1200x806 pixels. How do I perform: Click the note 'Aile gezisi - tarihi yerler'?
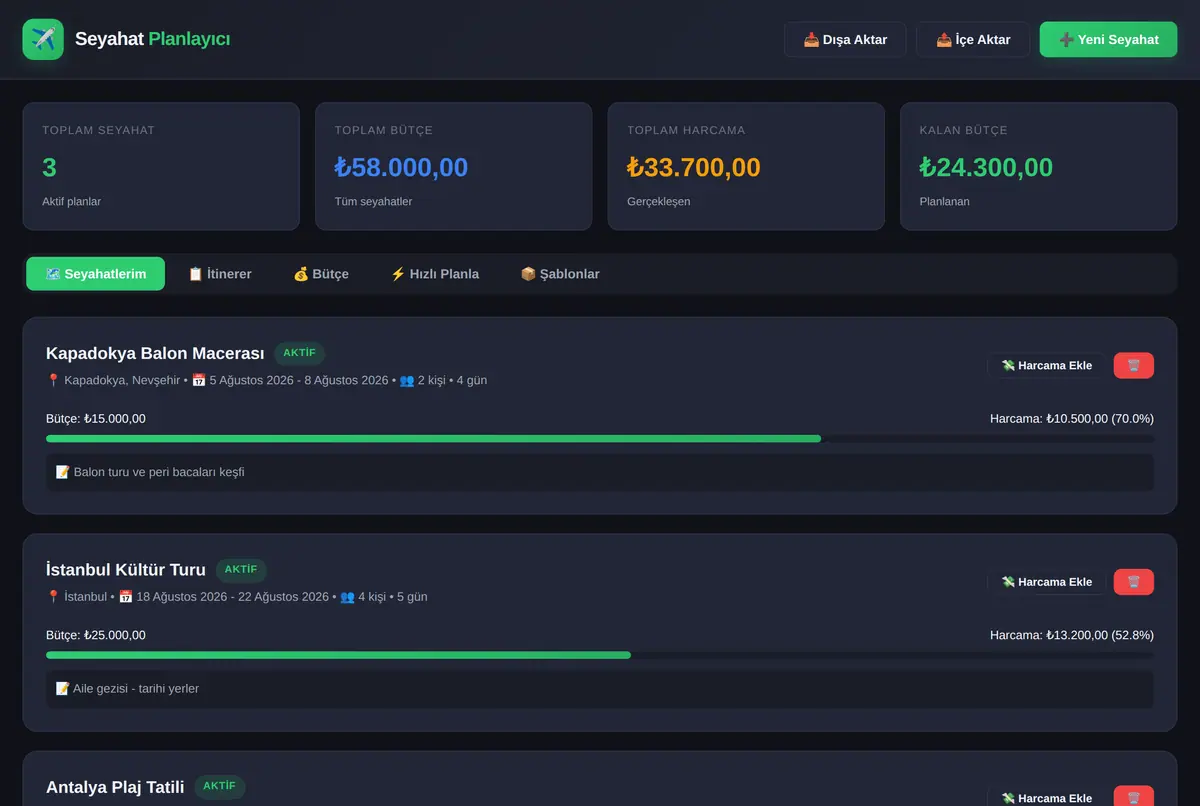[x=600, y=689]
